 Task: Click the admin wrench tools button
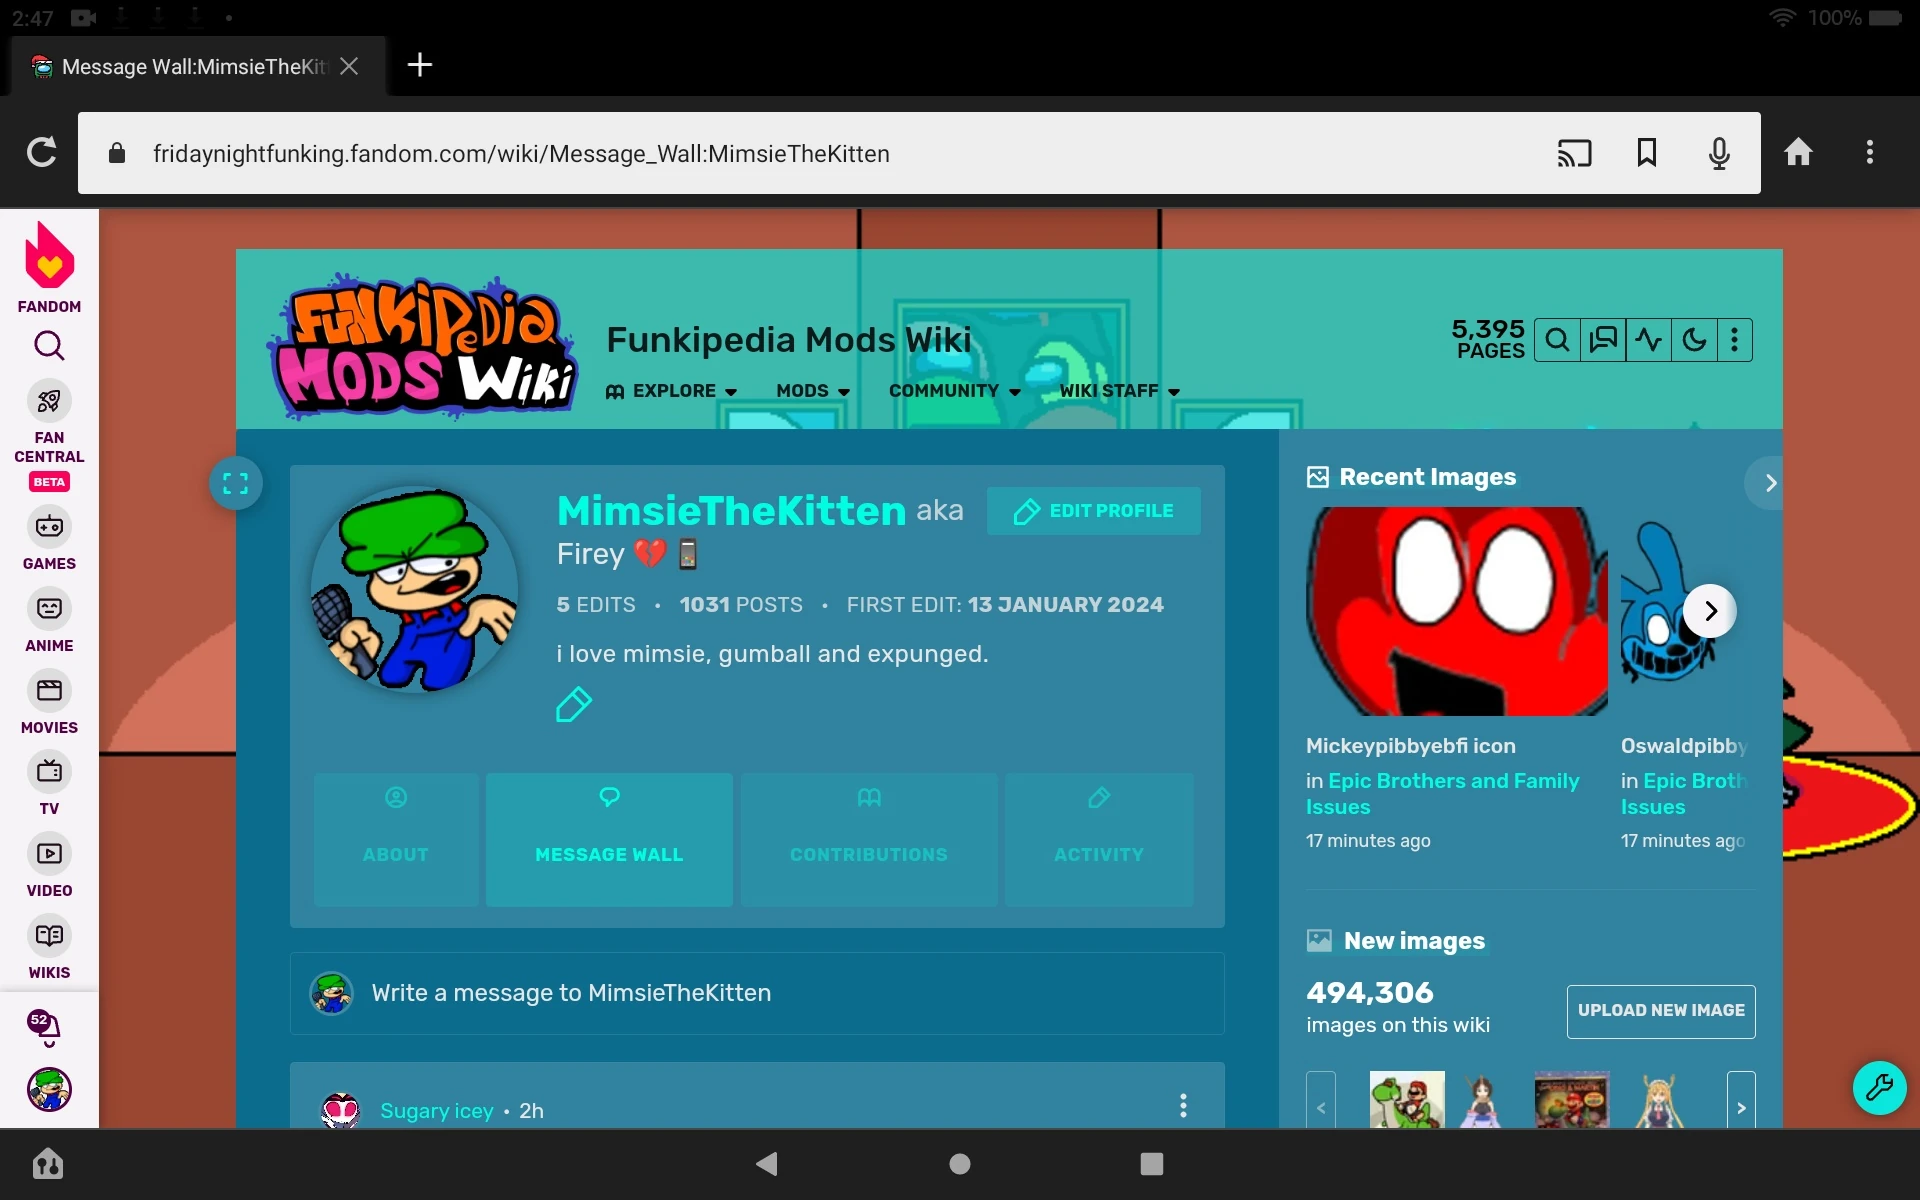pyautogui.click(x=1879, y=1087)
